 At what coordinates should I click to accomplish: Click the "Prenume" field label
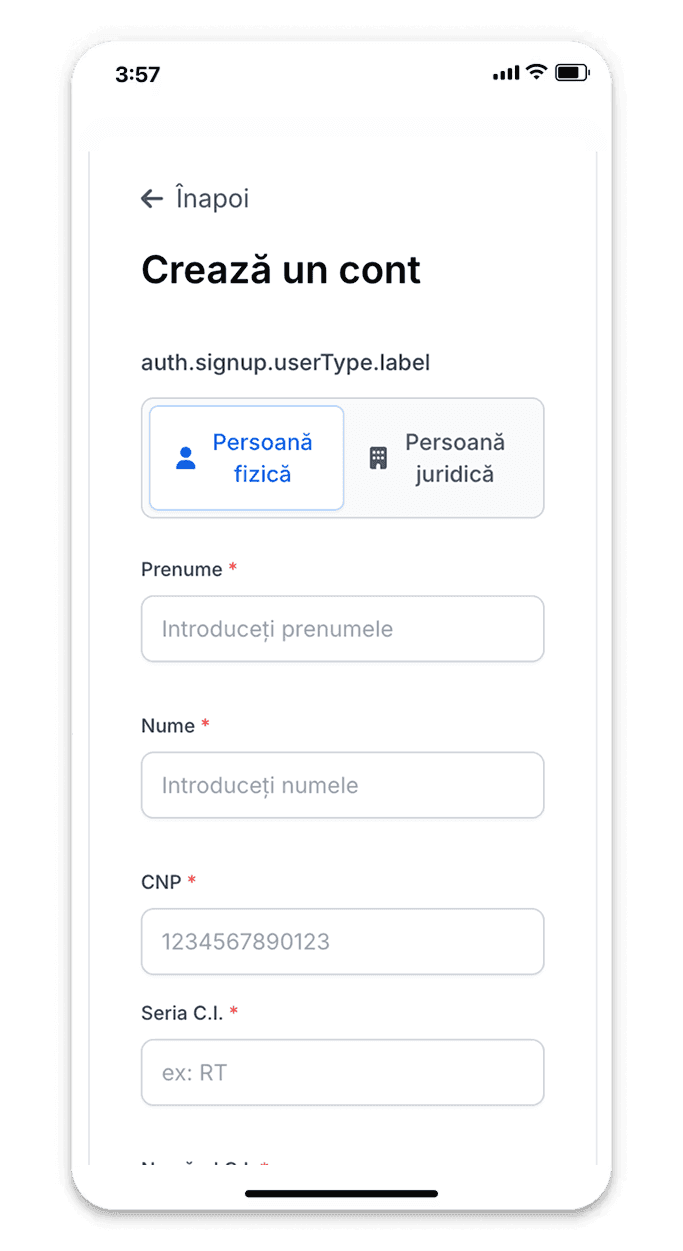tap(181, 570)
